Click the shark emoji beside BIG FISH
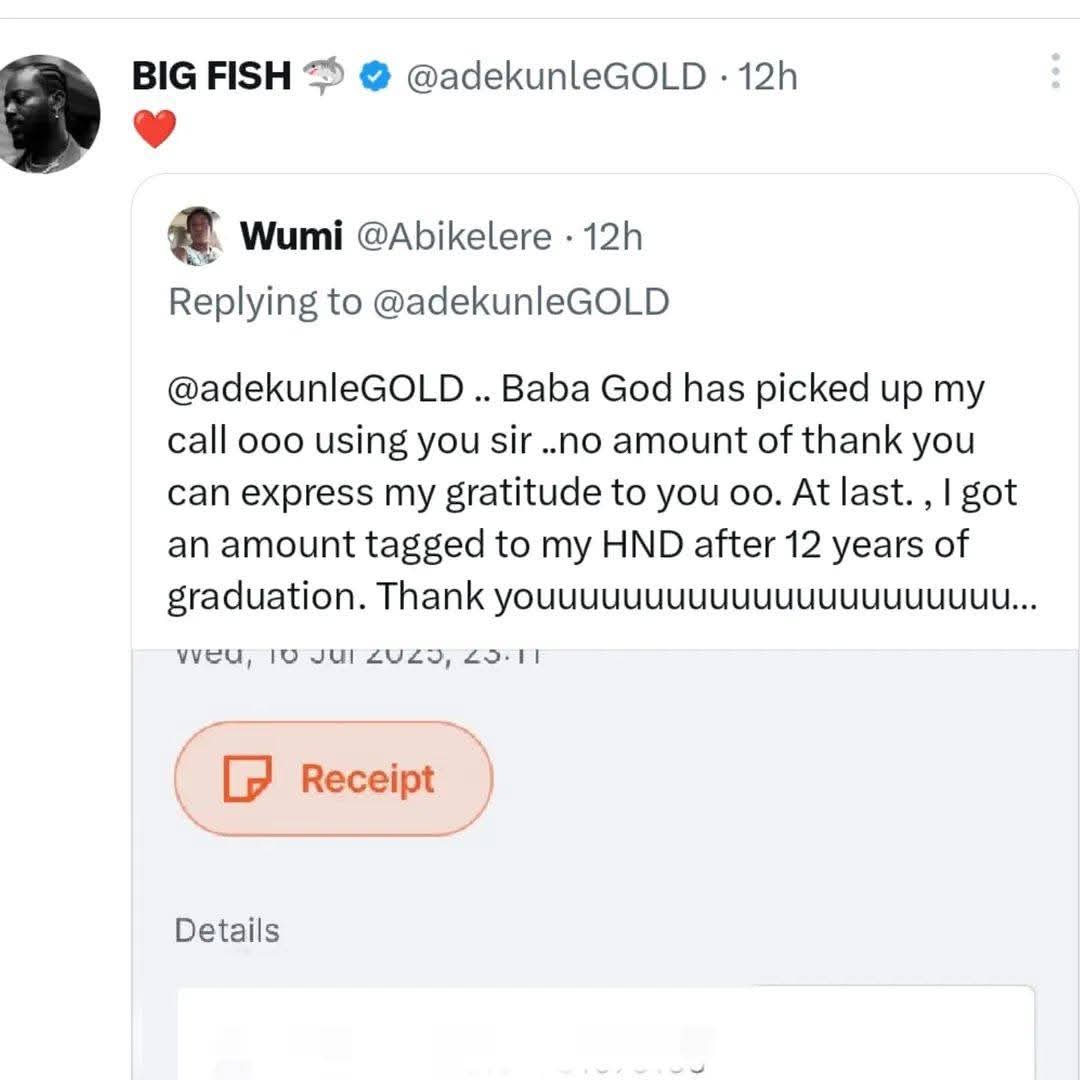The image size is (1080, 1080). [x=323, y=76]
